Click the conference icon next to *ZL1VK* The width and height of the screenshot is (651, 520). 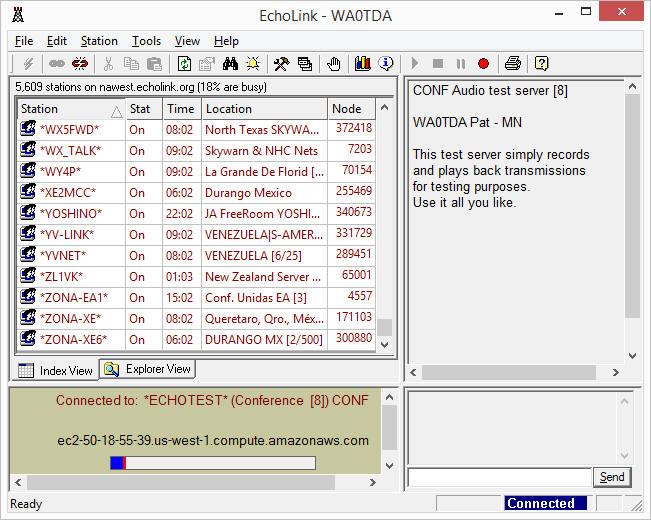point(28,275)
